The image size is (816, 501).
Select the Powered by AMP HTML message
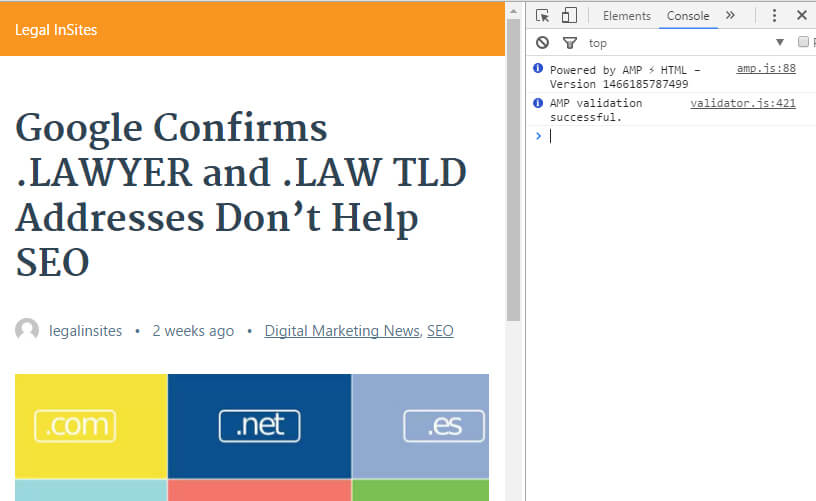(x=624, y=77)
